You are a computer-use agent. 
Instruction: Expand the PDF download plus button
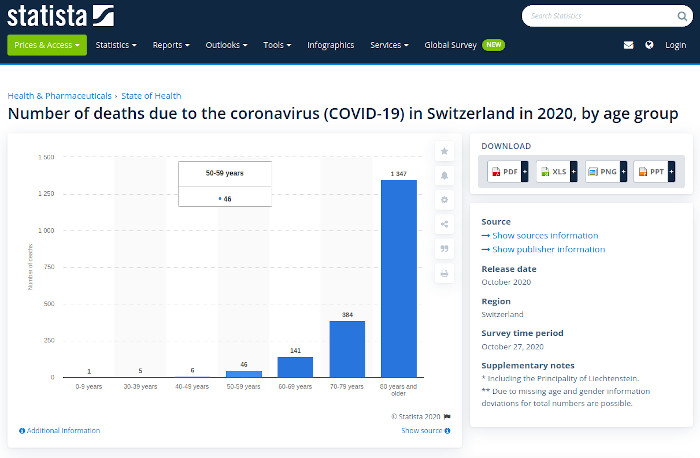[x=525, y=171]
